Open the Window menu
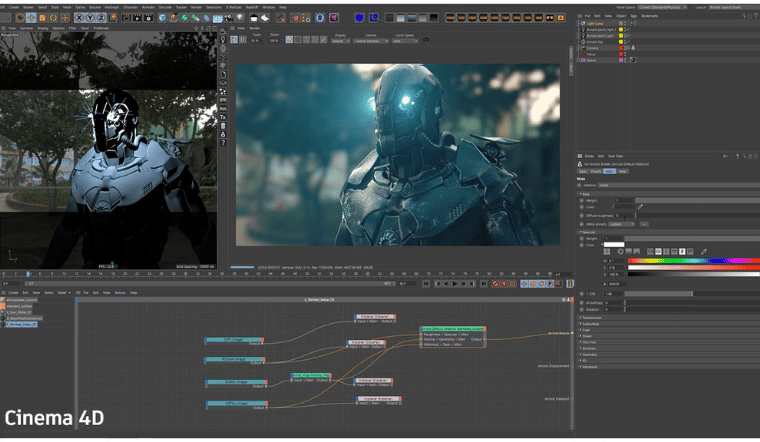Screen dimensions: 760x442 (269, 7)
